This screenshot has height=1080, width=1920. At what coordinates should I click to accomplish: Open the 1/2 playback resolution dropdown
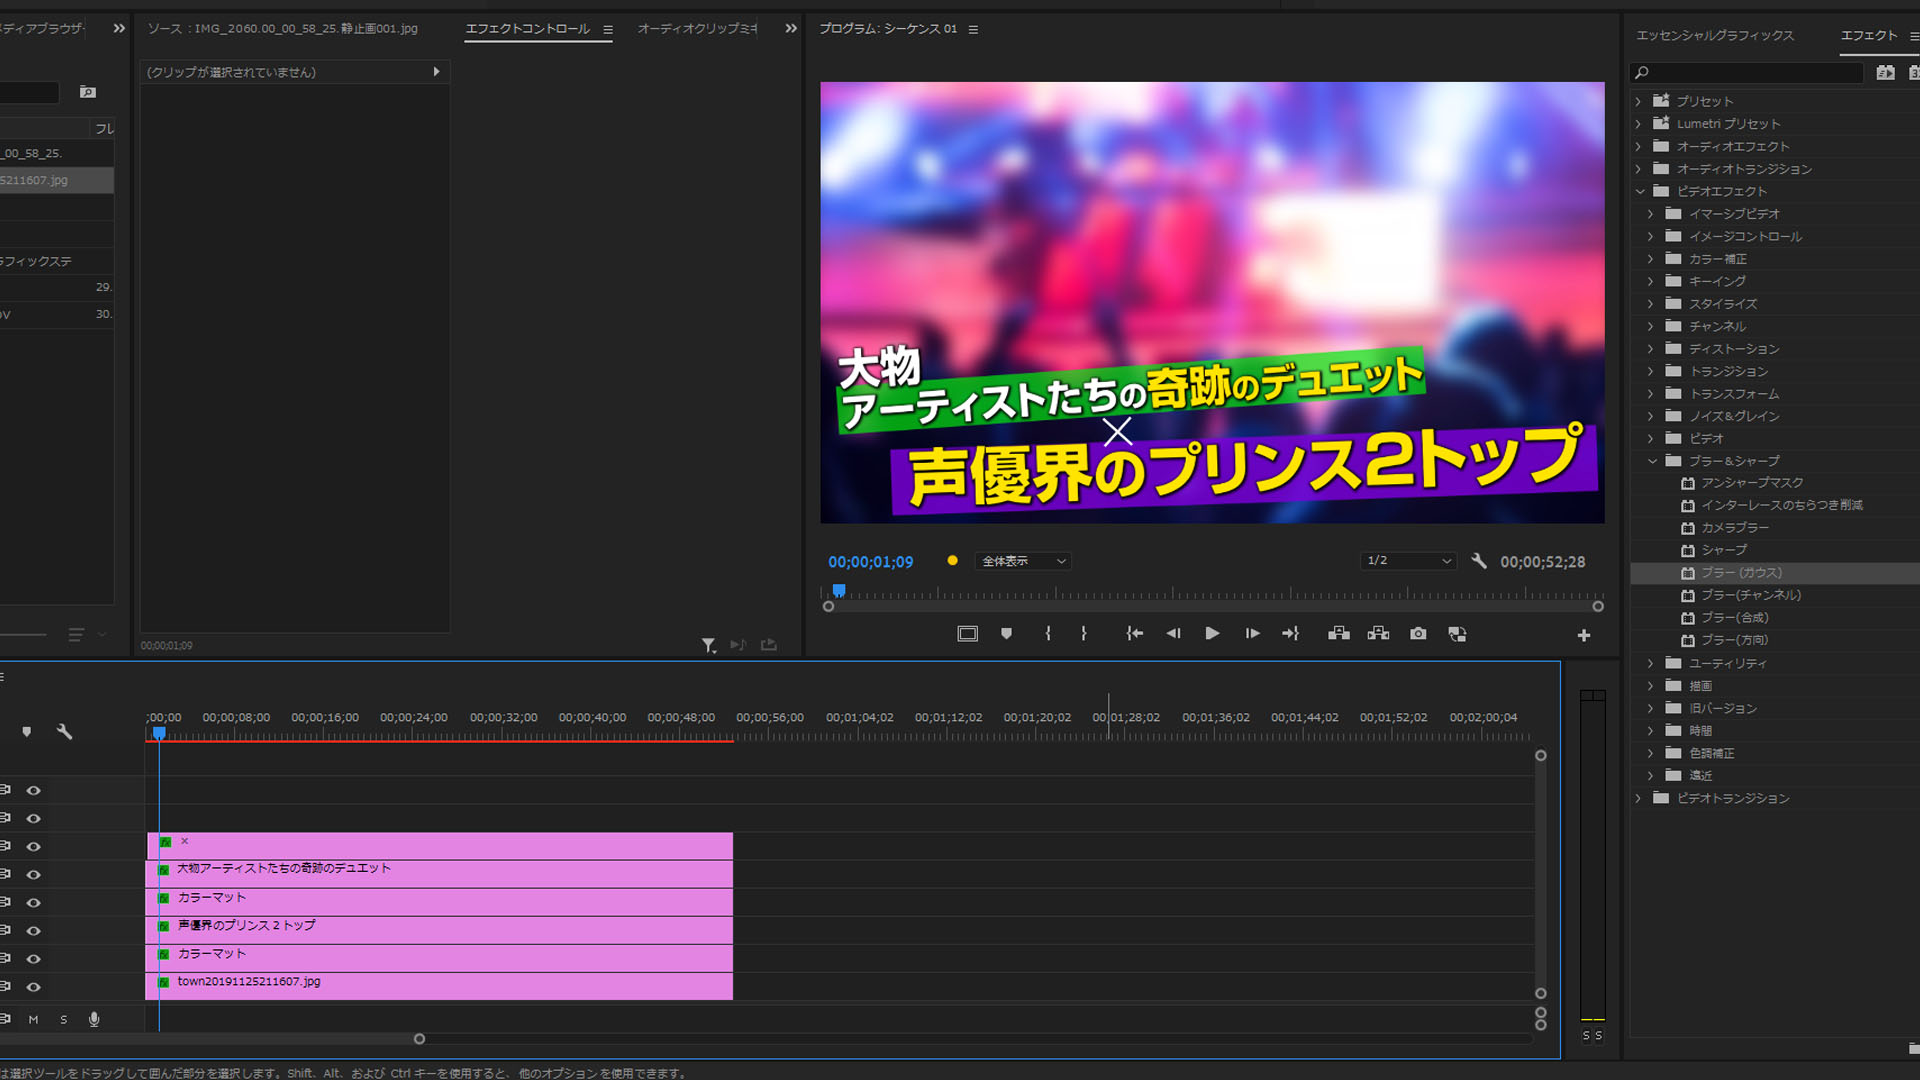[1409, 561]
